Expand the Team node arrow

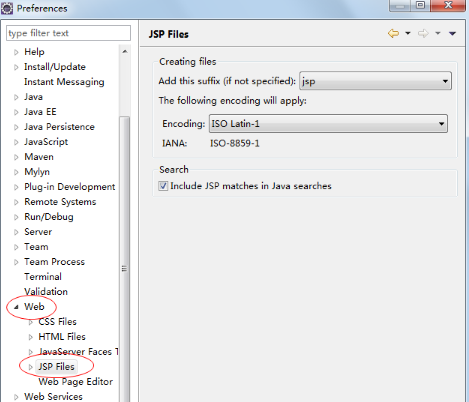pos(16,247)
